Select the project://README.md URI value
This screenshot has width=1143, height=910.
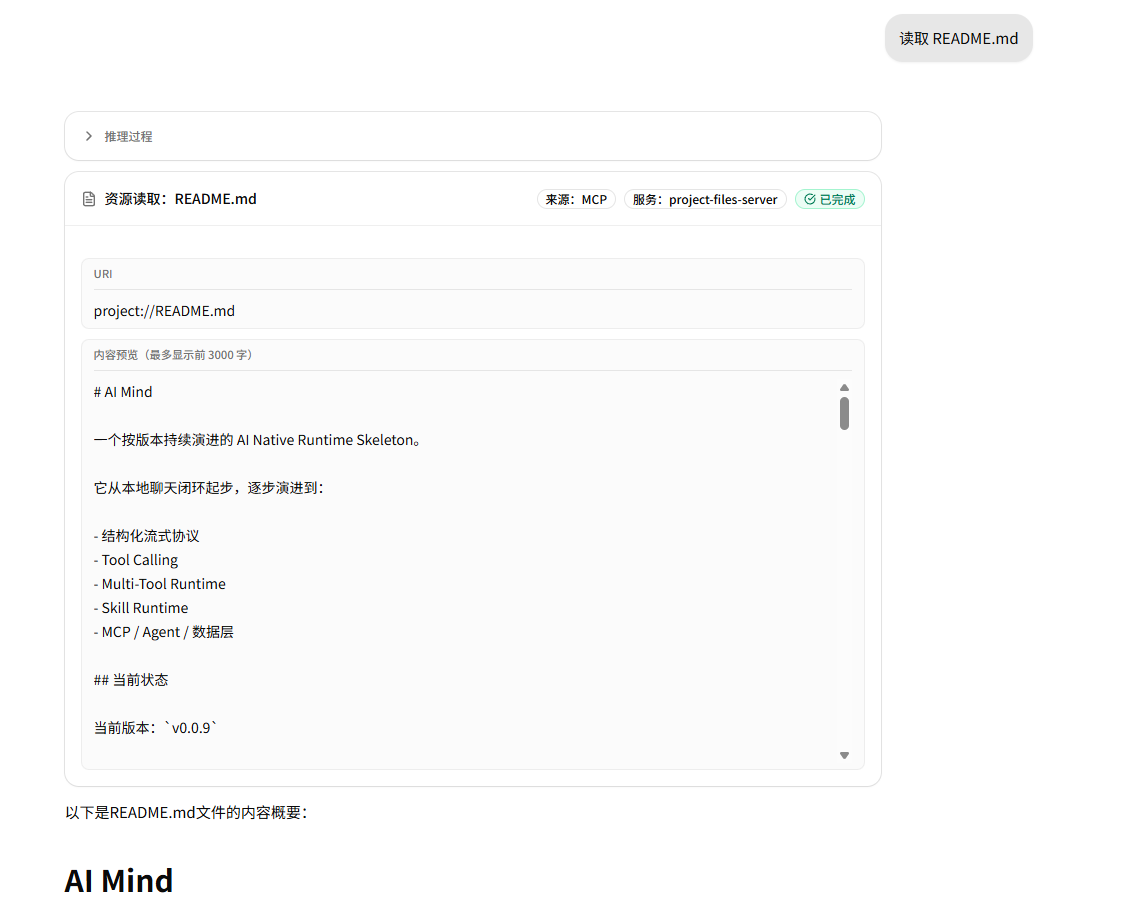coord(164,311)
